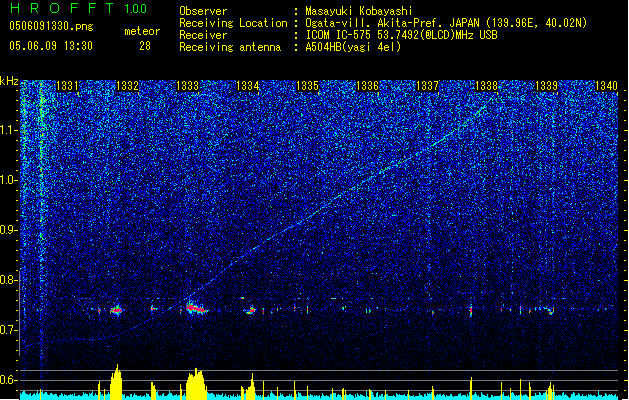629x400 pixels.
Task: Click time marker 1331
Action: click(67, 86)
